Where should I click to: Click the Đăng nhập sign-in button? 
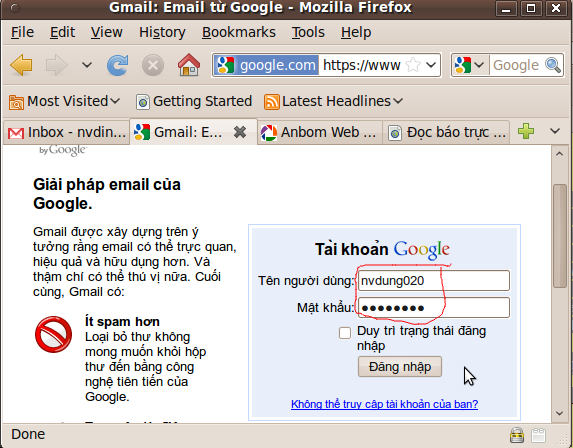coord(400,367)
